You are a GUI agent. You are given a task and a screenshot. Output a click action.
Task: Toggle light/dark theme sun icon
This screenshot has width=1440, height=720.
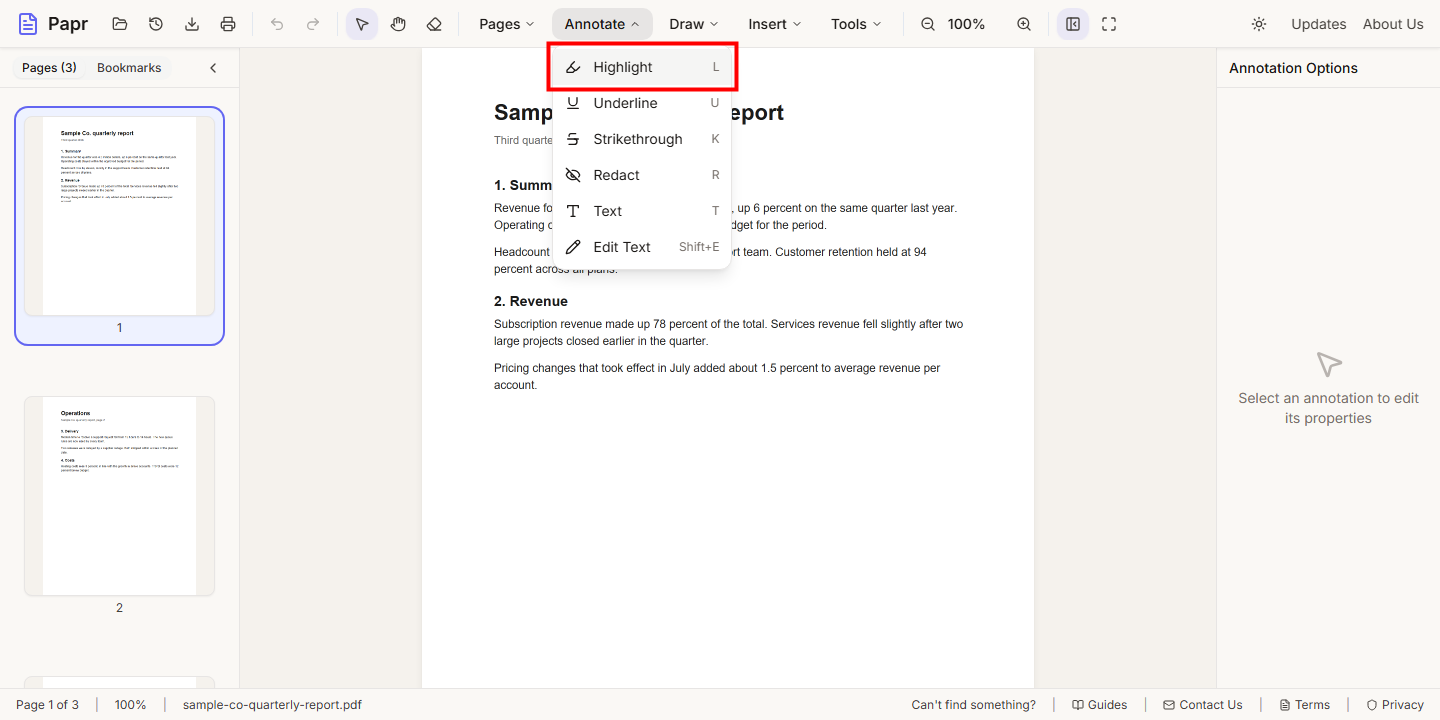coord(1259,24)
